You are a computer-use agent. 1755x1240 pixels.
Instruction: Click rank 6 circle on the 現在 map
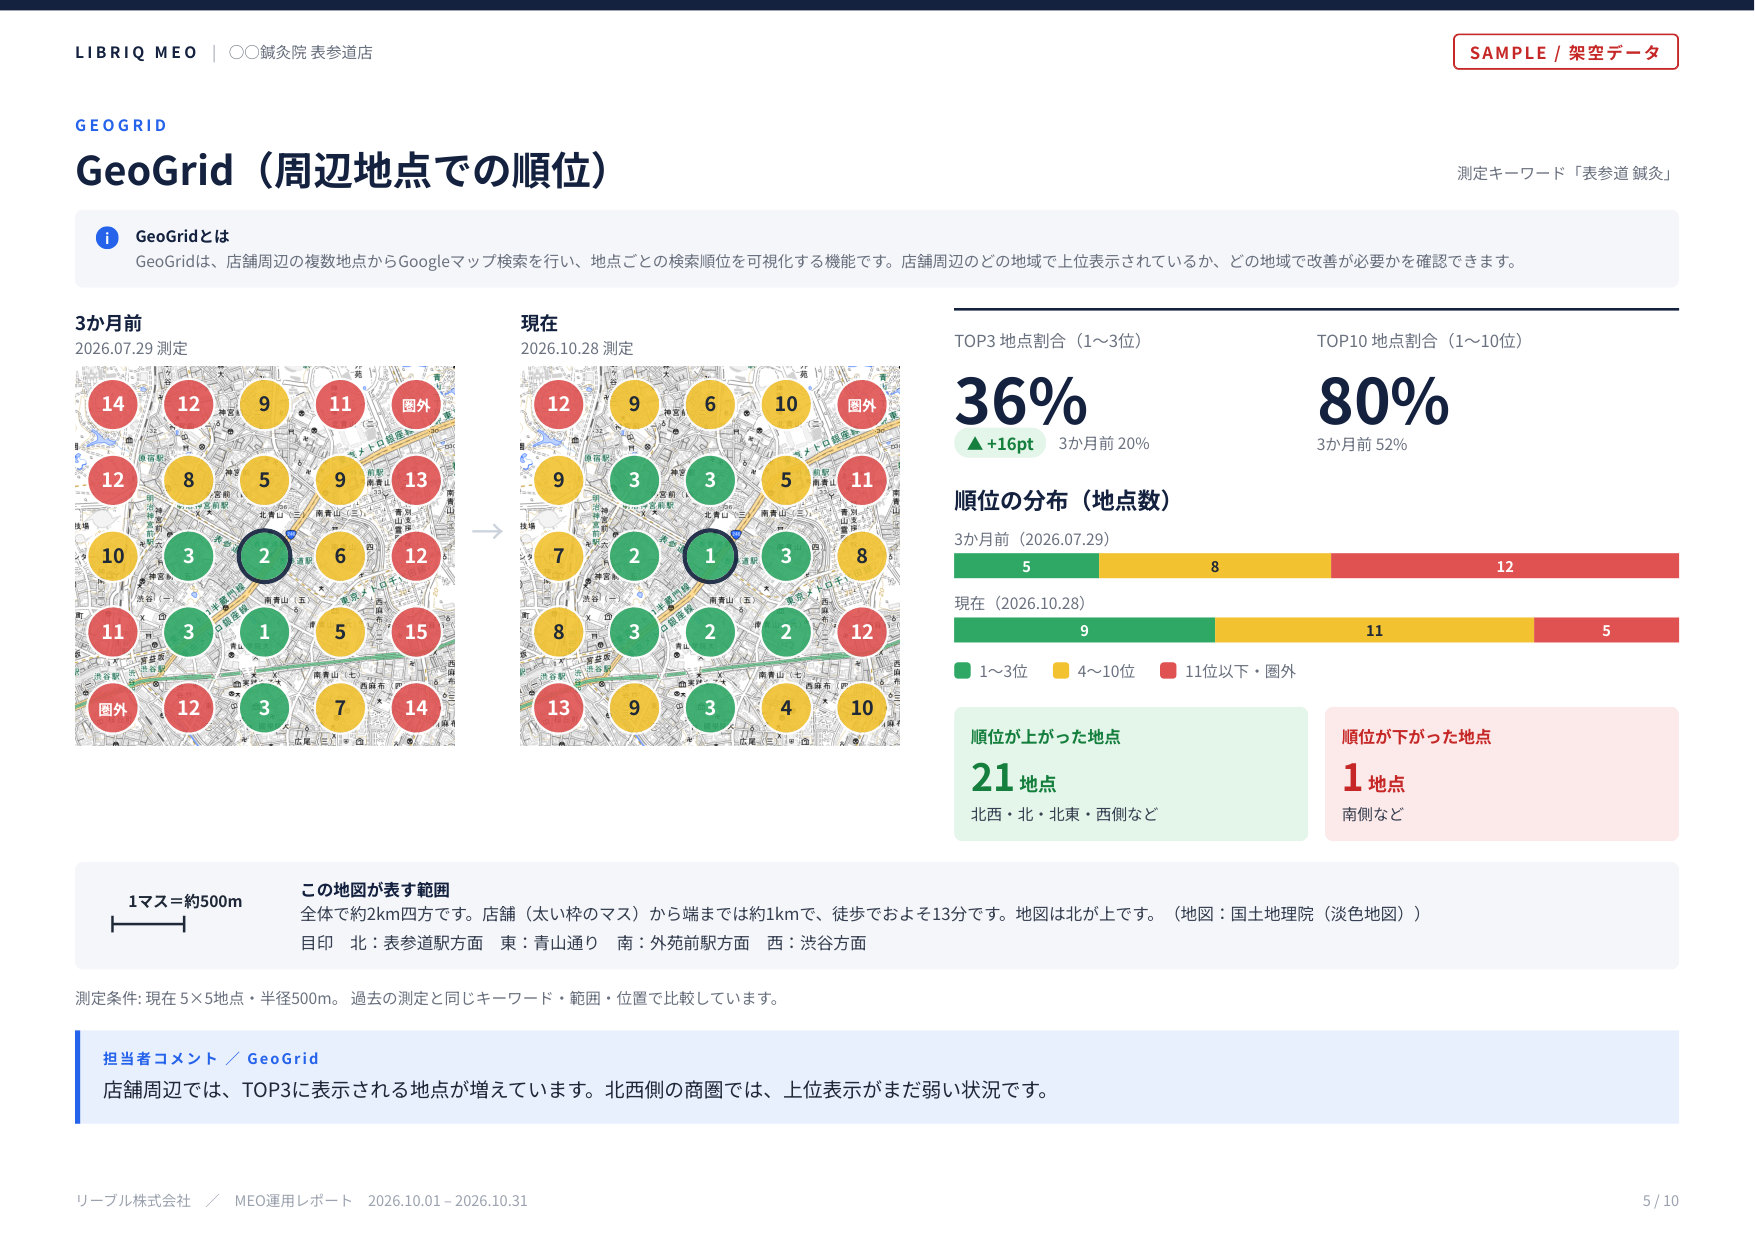tap(710, 404)
